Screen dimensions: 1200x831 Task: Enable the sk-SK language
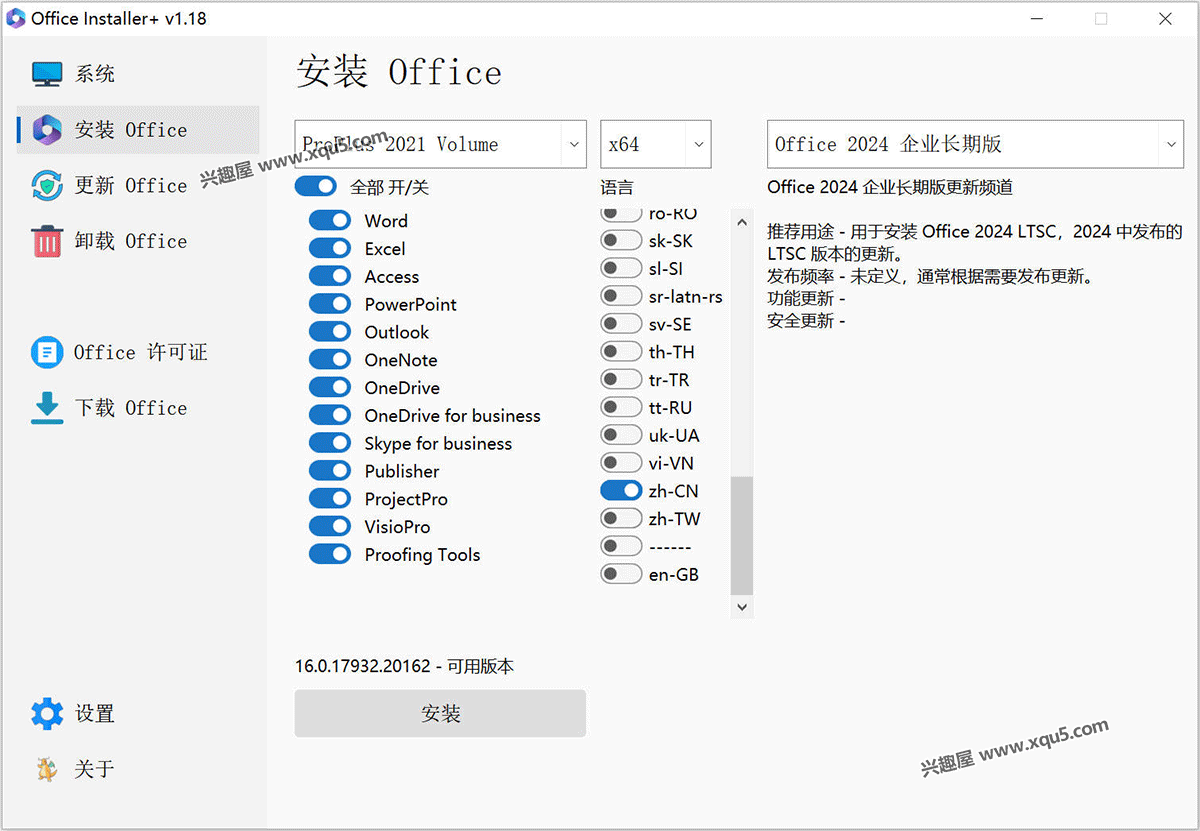[621, 241]
